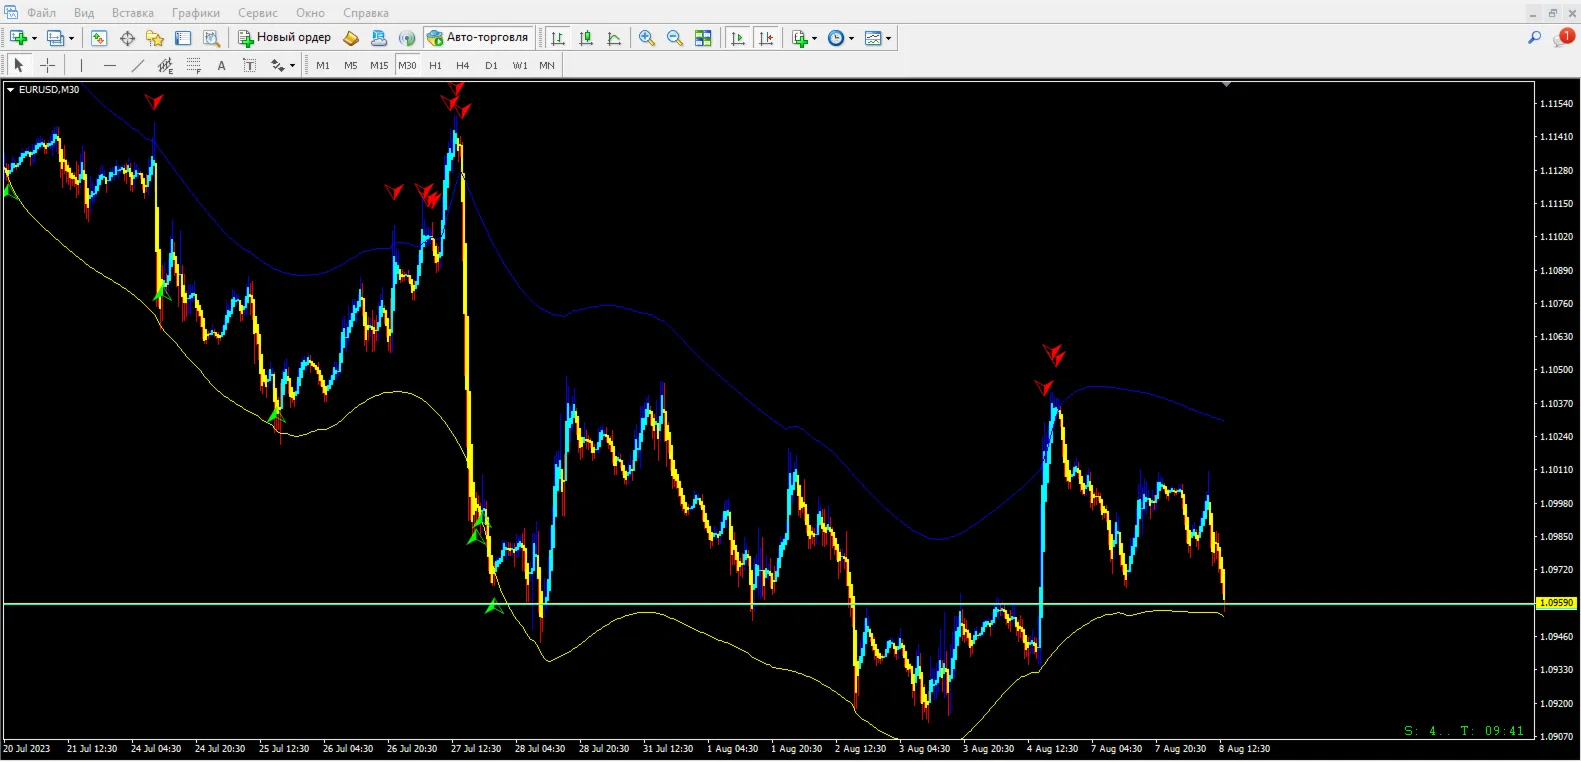Switch timeframe to H4
This screenshot has width=1581, height=762.
tap(462, 65)
